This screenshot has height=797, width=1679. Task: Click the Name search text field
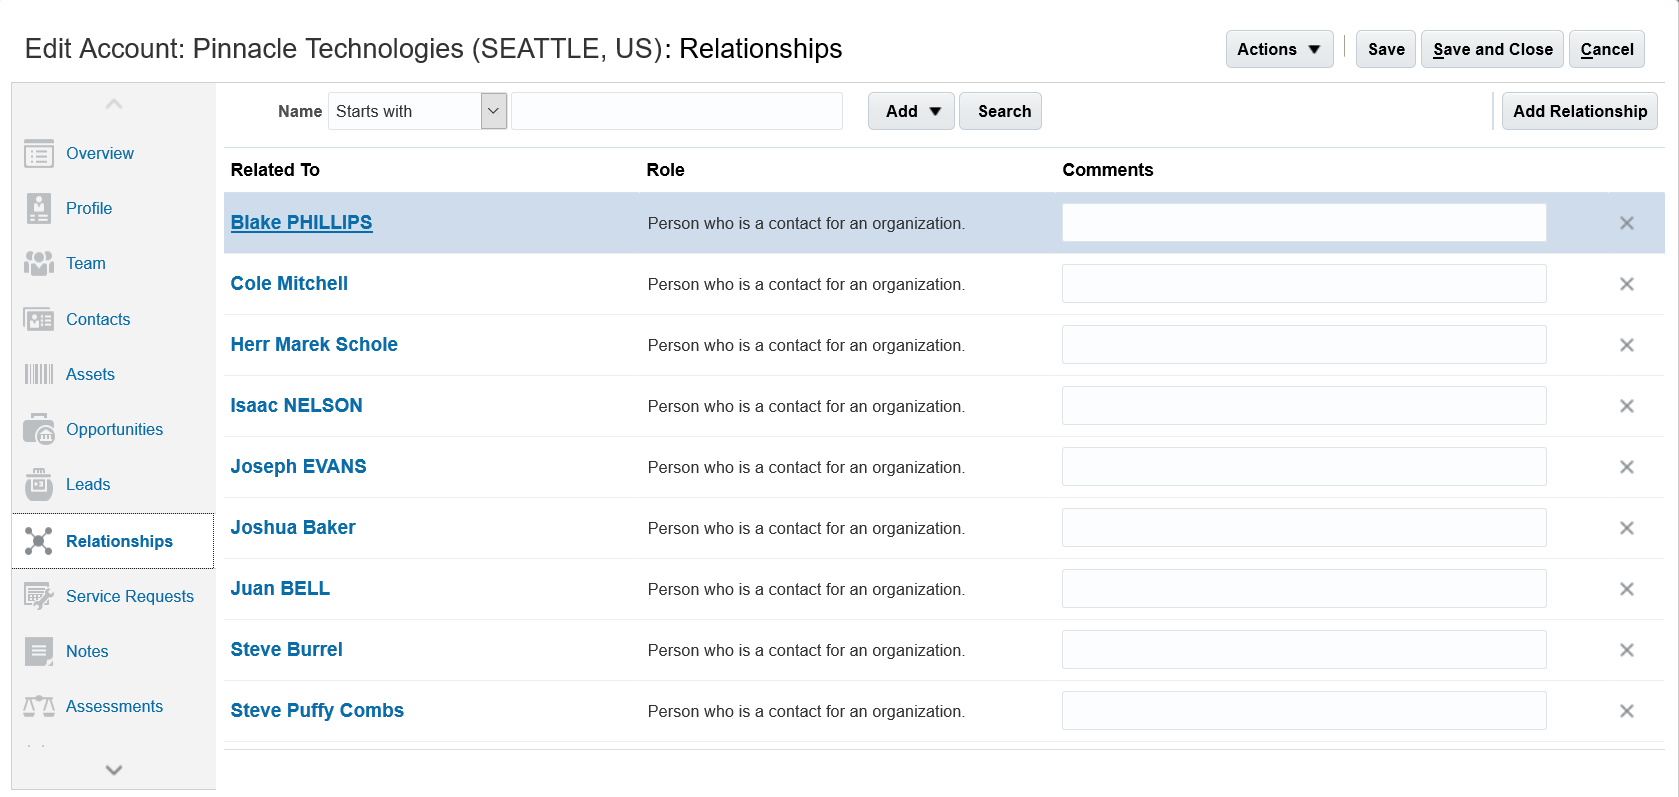pyautogui.click(x=676, y=111)
